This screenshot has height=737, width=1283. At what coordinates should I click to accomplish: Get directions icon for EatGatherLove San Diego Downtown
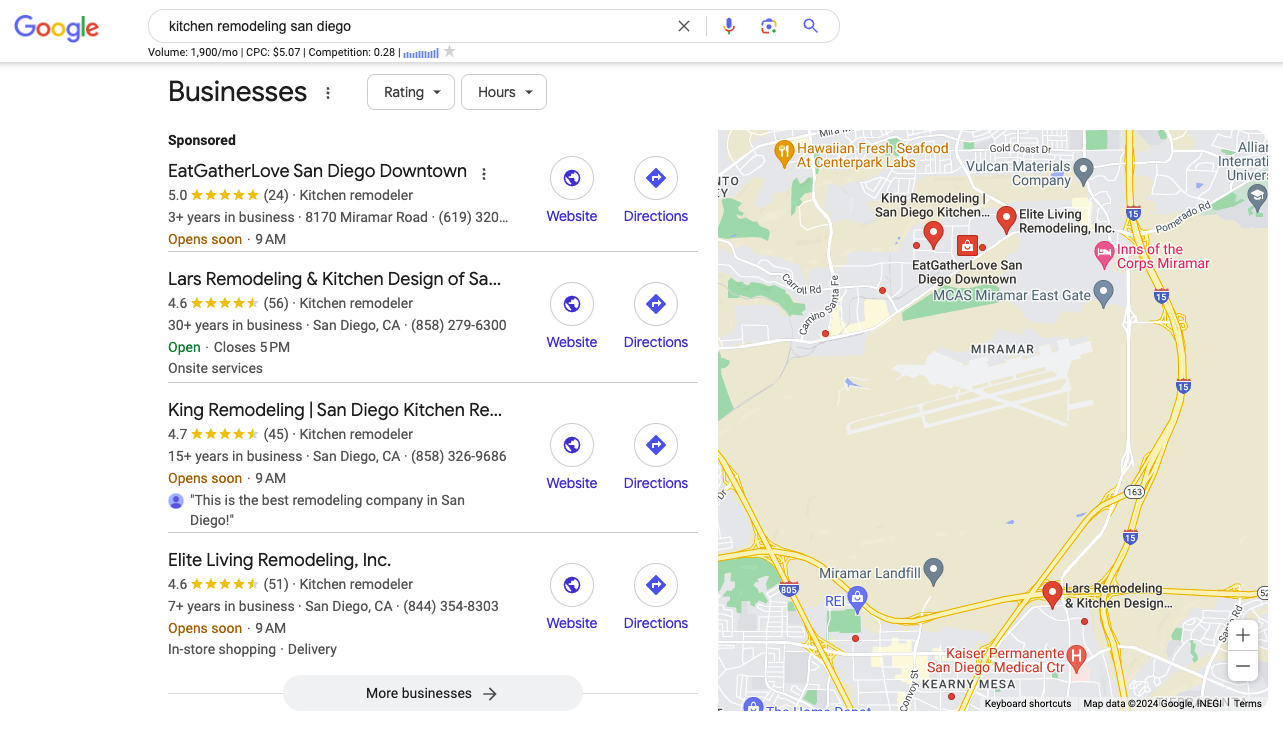coord(656,178)
